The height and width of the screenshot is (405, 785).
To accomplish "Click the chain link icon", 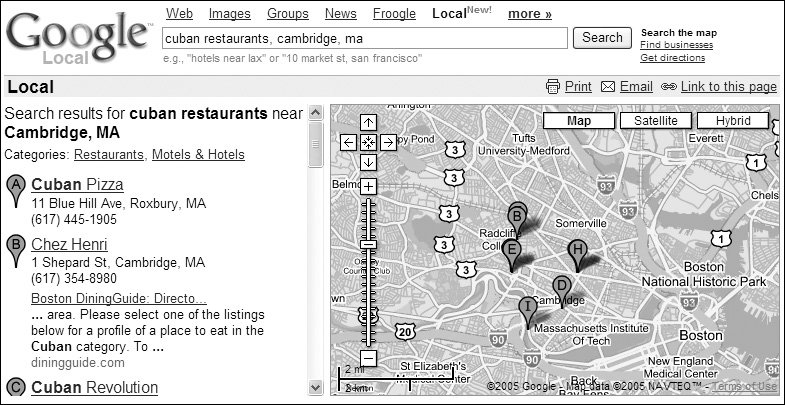I will point(669,87).
